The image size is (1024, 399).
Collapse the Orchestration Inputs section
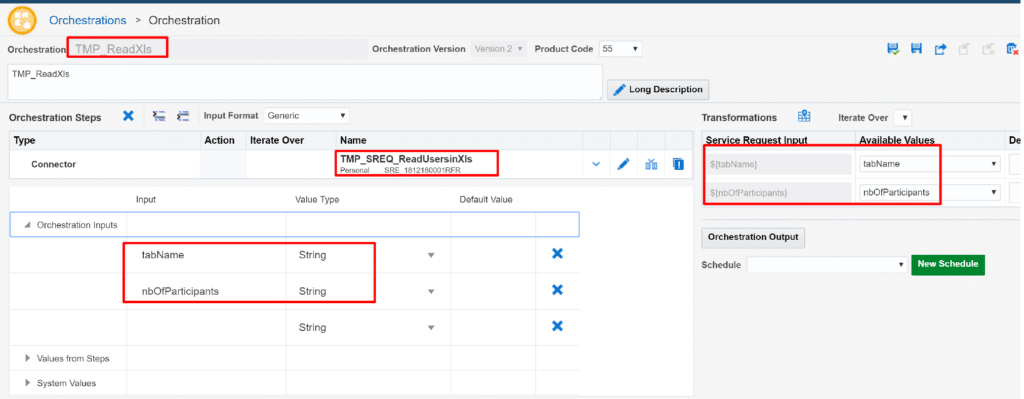(27, 225)
